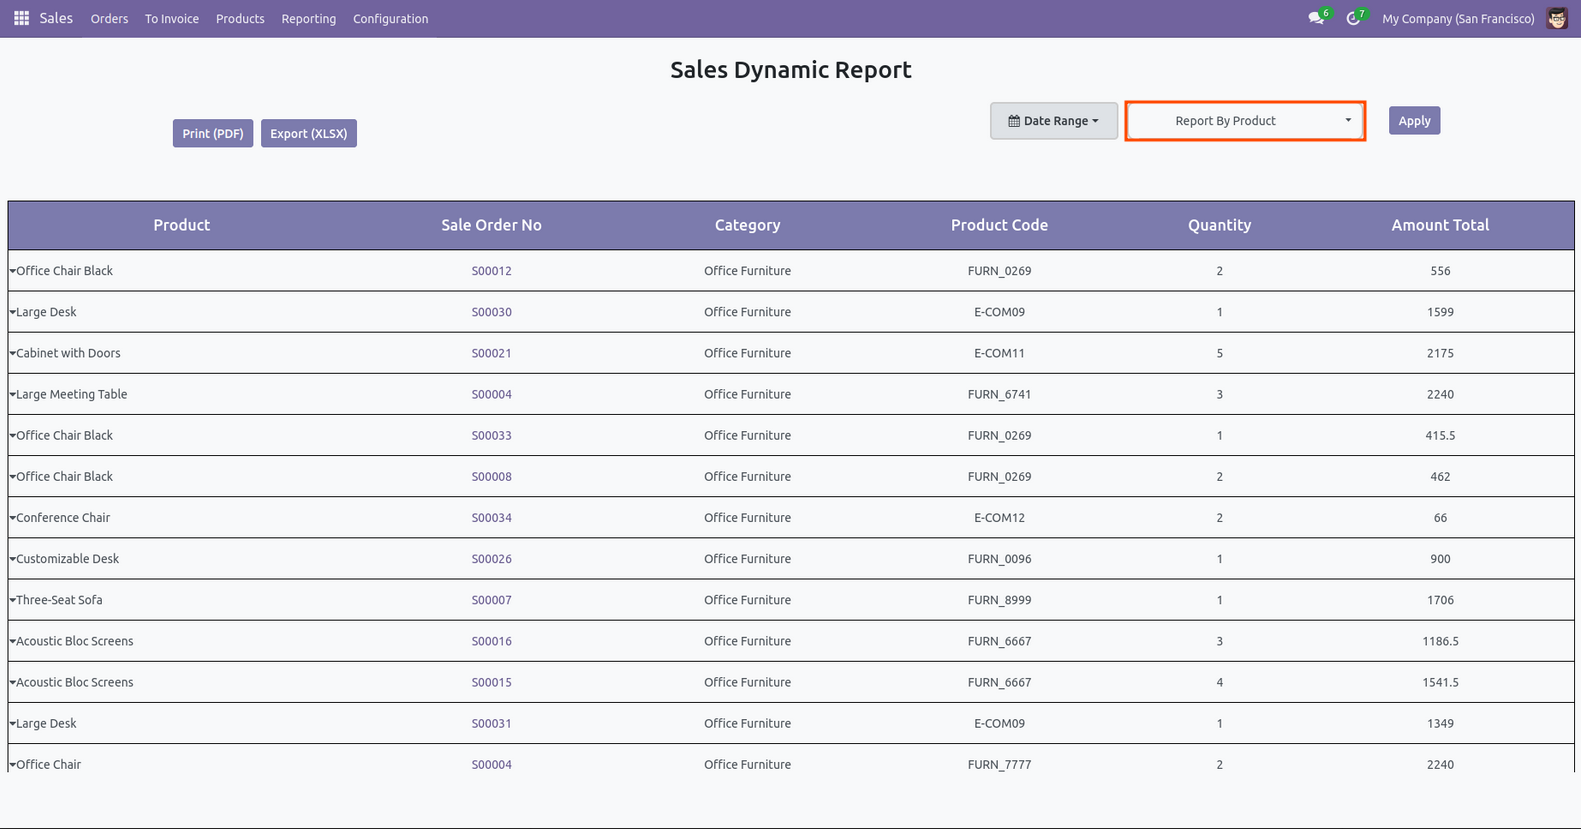Viewport: 1581px width, 829px height.
Task: Open the Report By Product selector
Action: [1245, 121]
